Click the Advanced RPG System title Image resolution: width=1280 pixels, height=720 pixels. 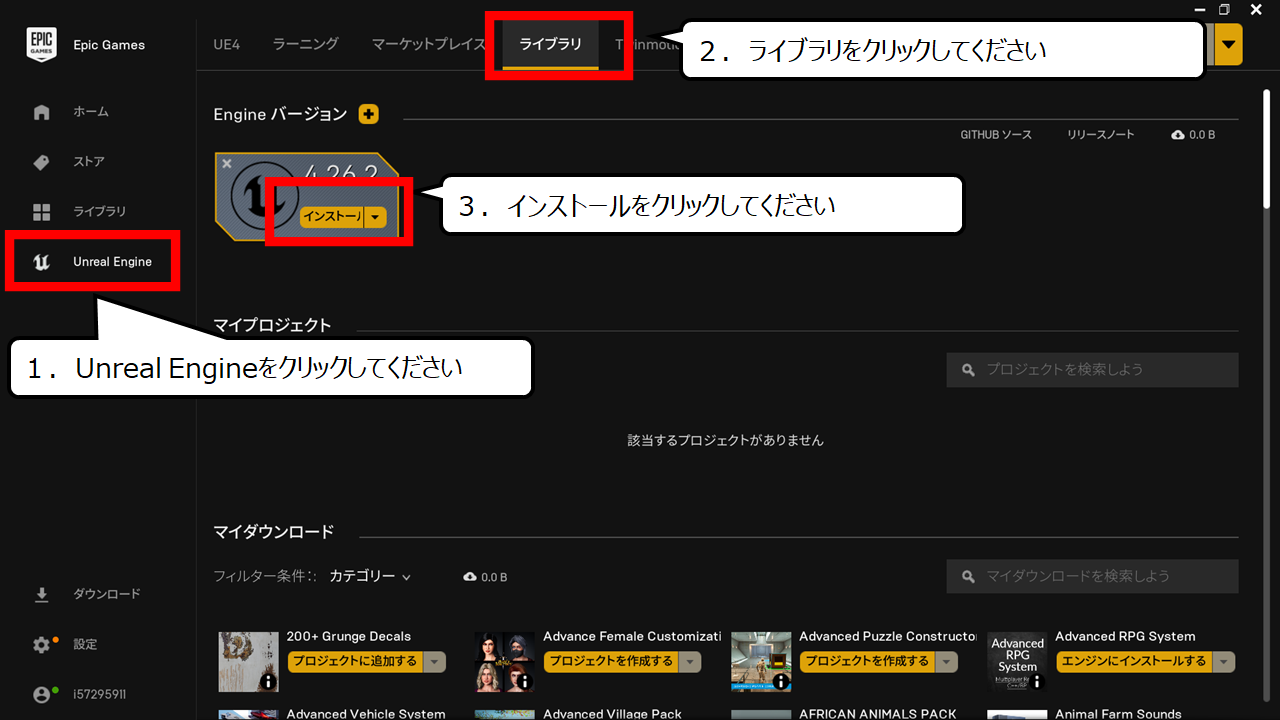tap(1125, 637)
